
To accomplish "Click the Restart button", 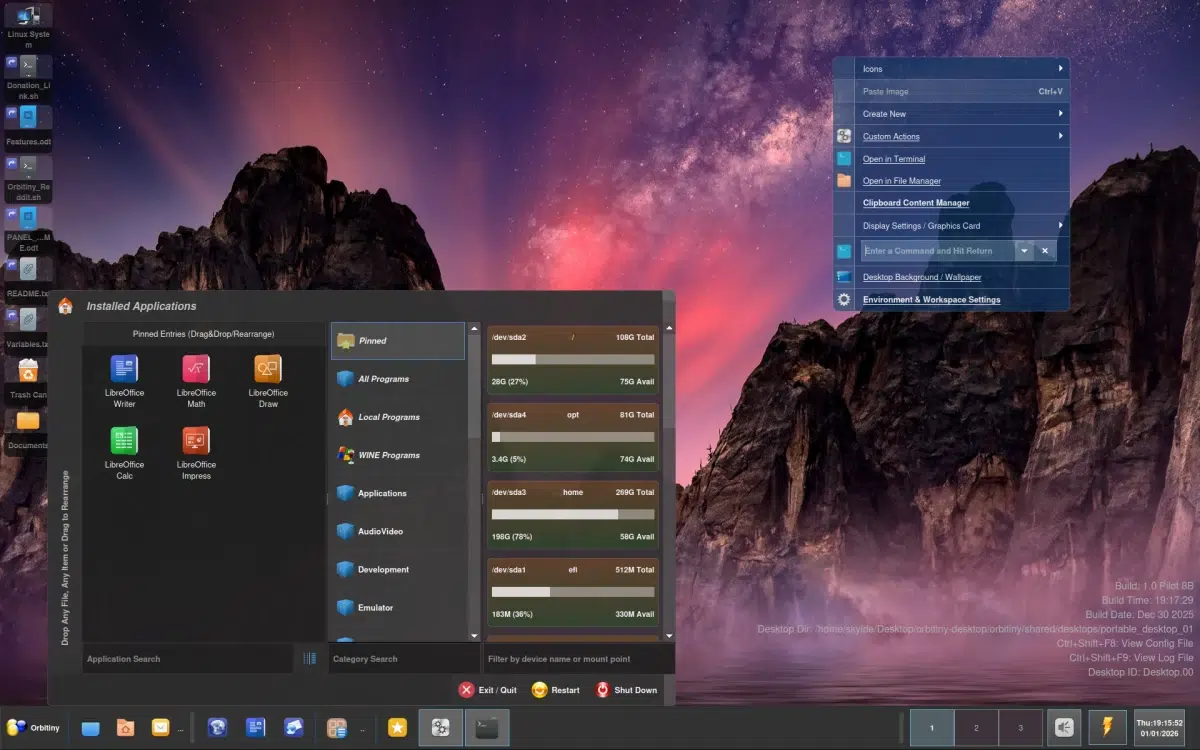I will point(555,690).
